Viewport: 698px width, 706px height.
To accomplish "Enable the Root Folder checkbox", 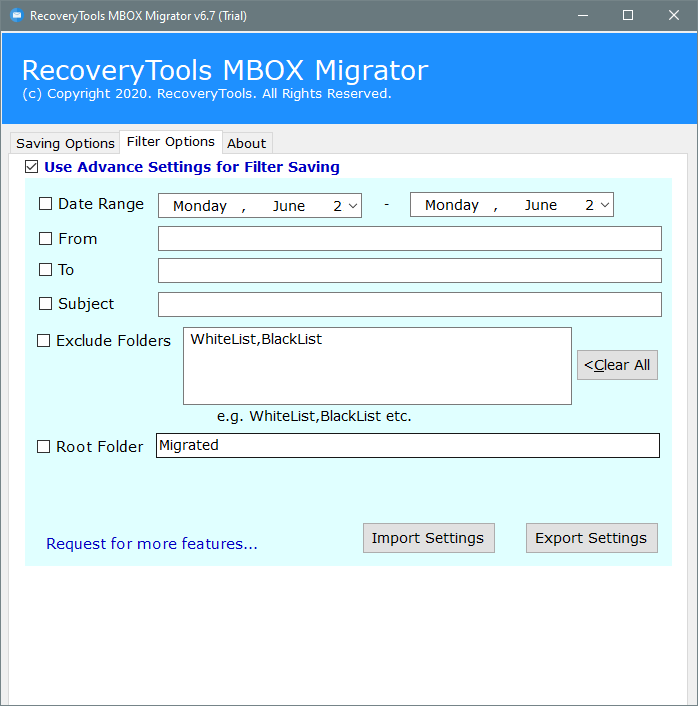I will (x=43, y=447).
